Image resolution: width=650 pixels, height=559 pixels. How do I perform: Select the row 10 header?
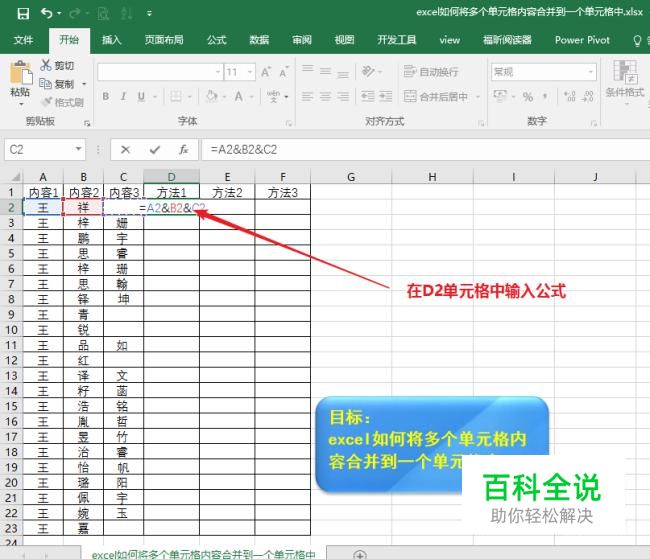pyautogui.click(x=11, y=330)
